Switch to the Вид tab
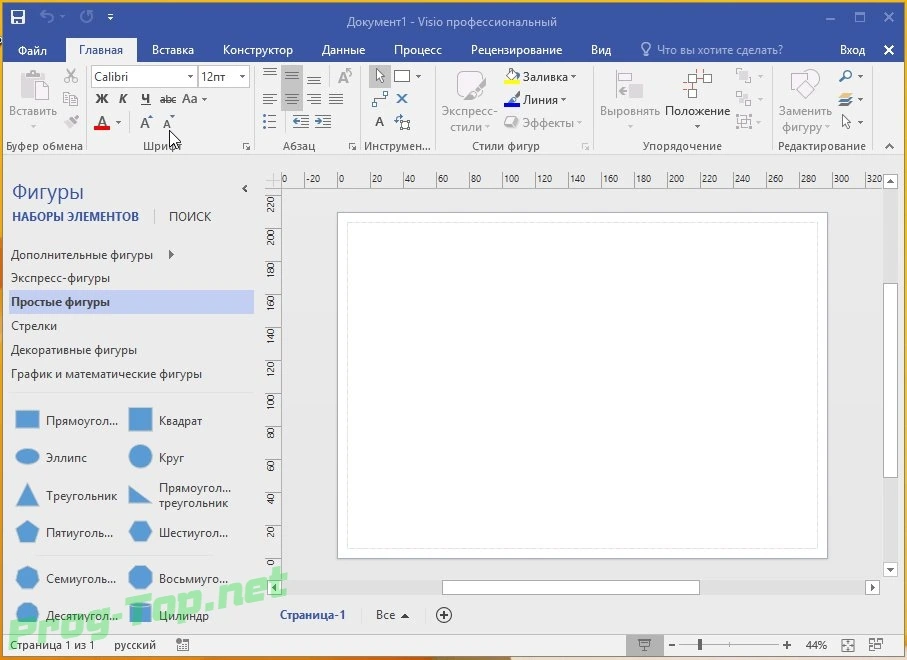907x660 pixels. 601,50
